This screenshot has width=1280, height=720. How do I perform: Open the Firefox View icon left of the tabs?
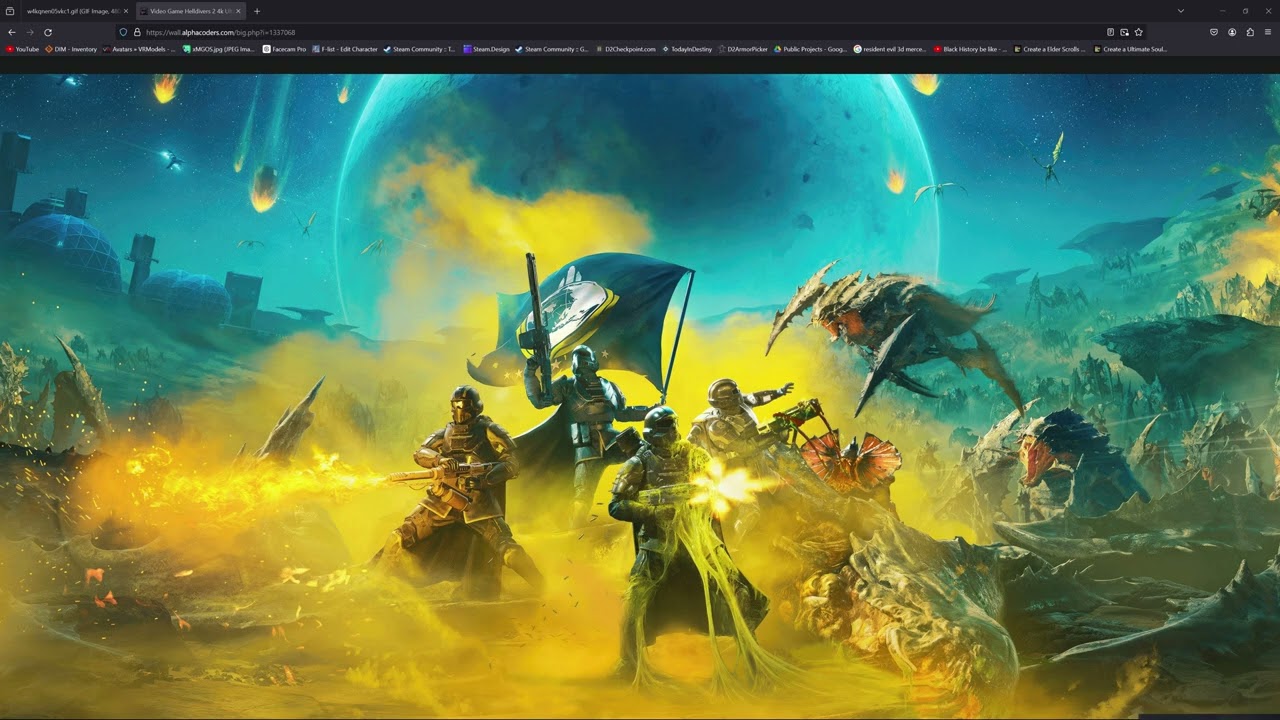tap(10, 11)
